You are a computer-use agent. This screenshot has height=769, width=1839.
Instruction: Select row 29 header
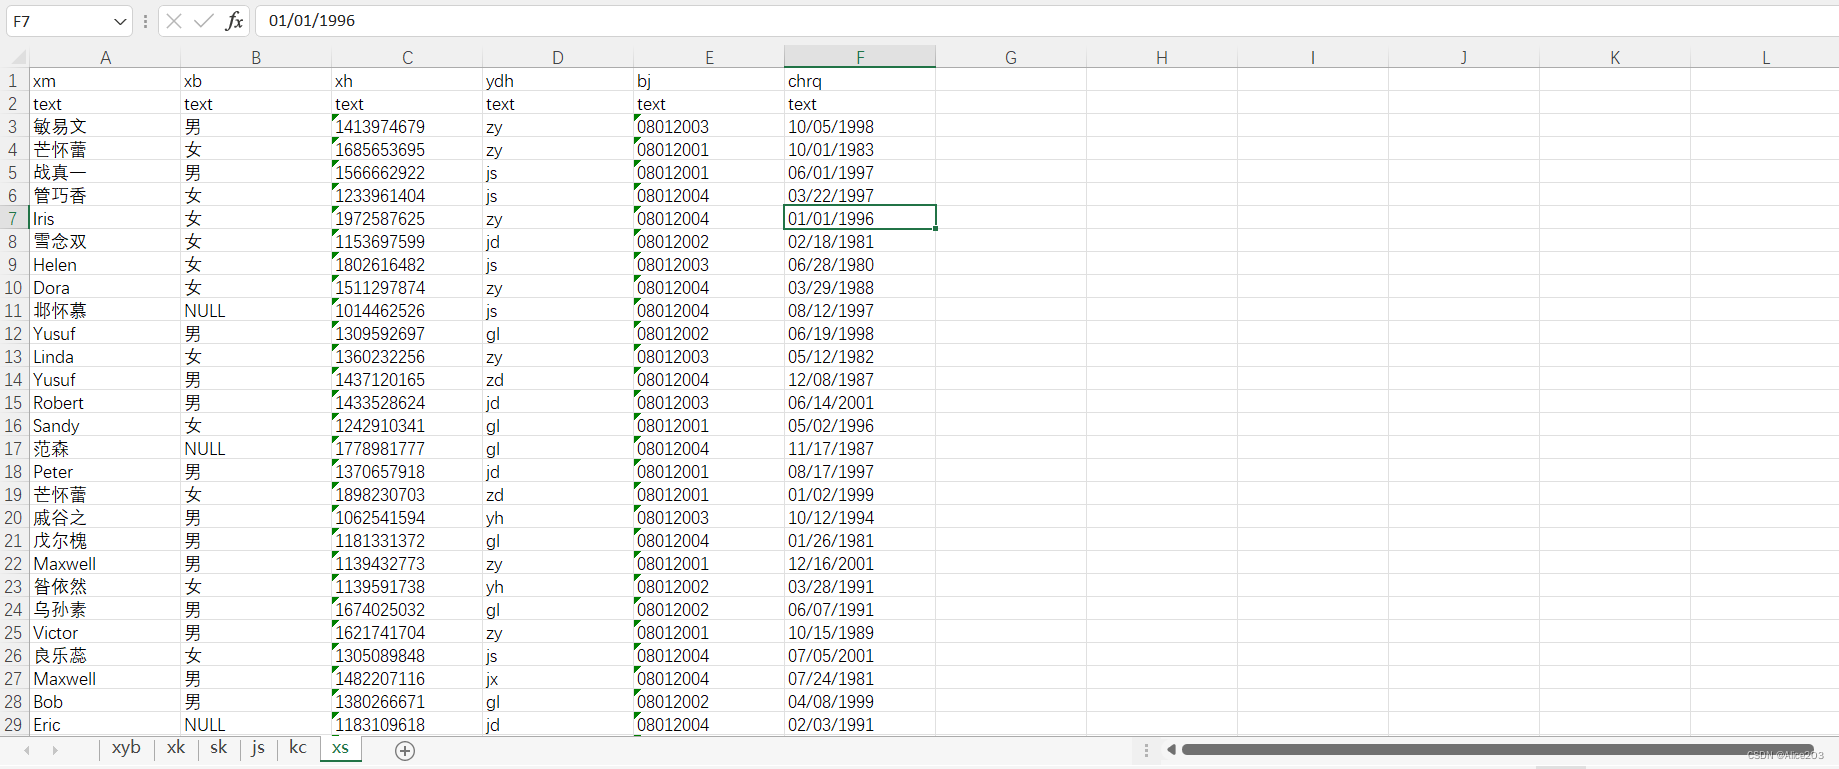(x=14, y=725)
